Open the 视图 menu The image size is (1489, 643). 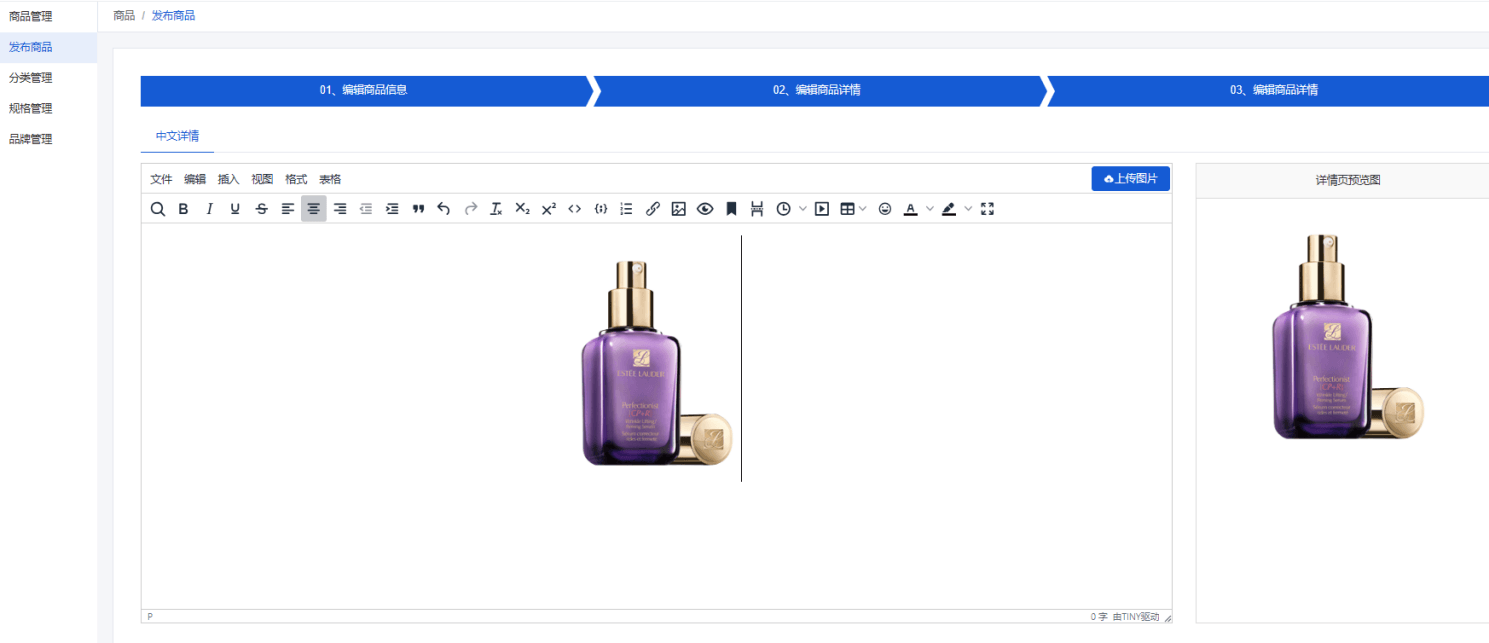[x=262, y=179]
